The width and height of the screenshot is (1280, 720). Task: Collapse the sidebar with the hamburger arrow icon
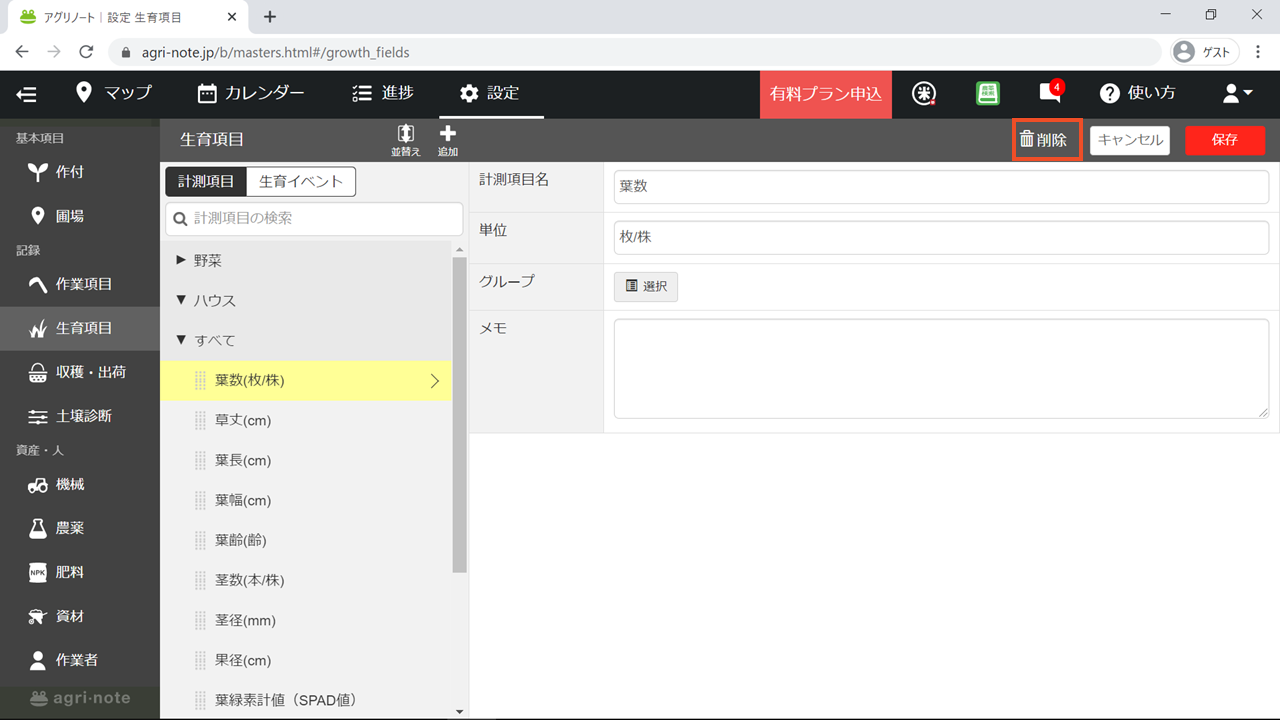27,94
